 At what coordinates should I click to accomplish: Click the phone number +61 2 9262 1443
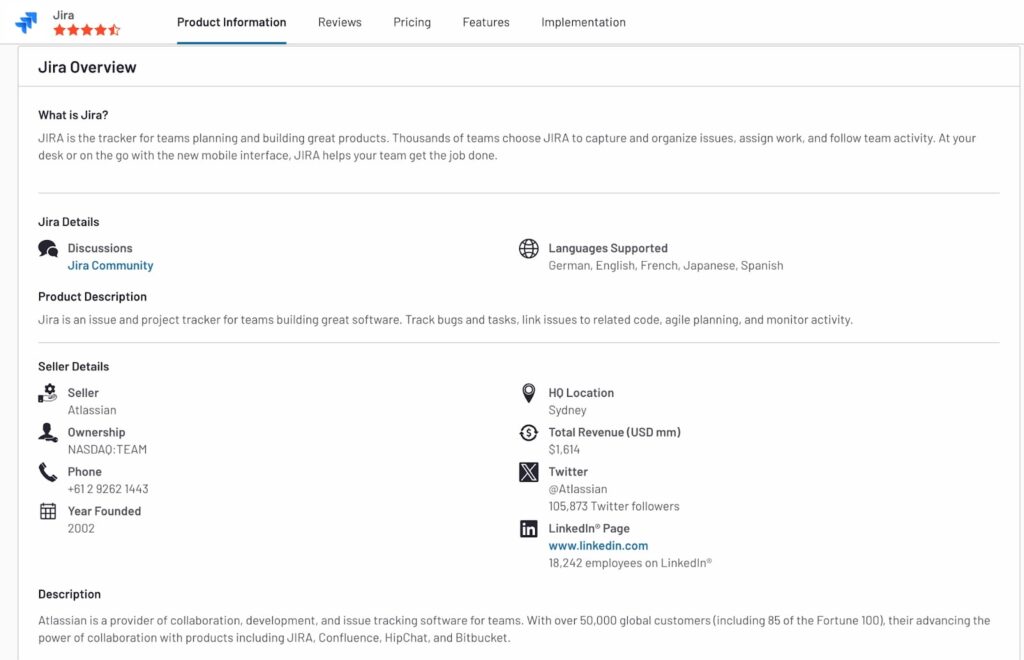(108, 489)
